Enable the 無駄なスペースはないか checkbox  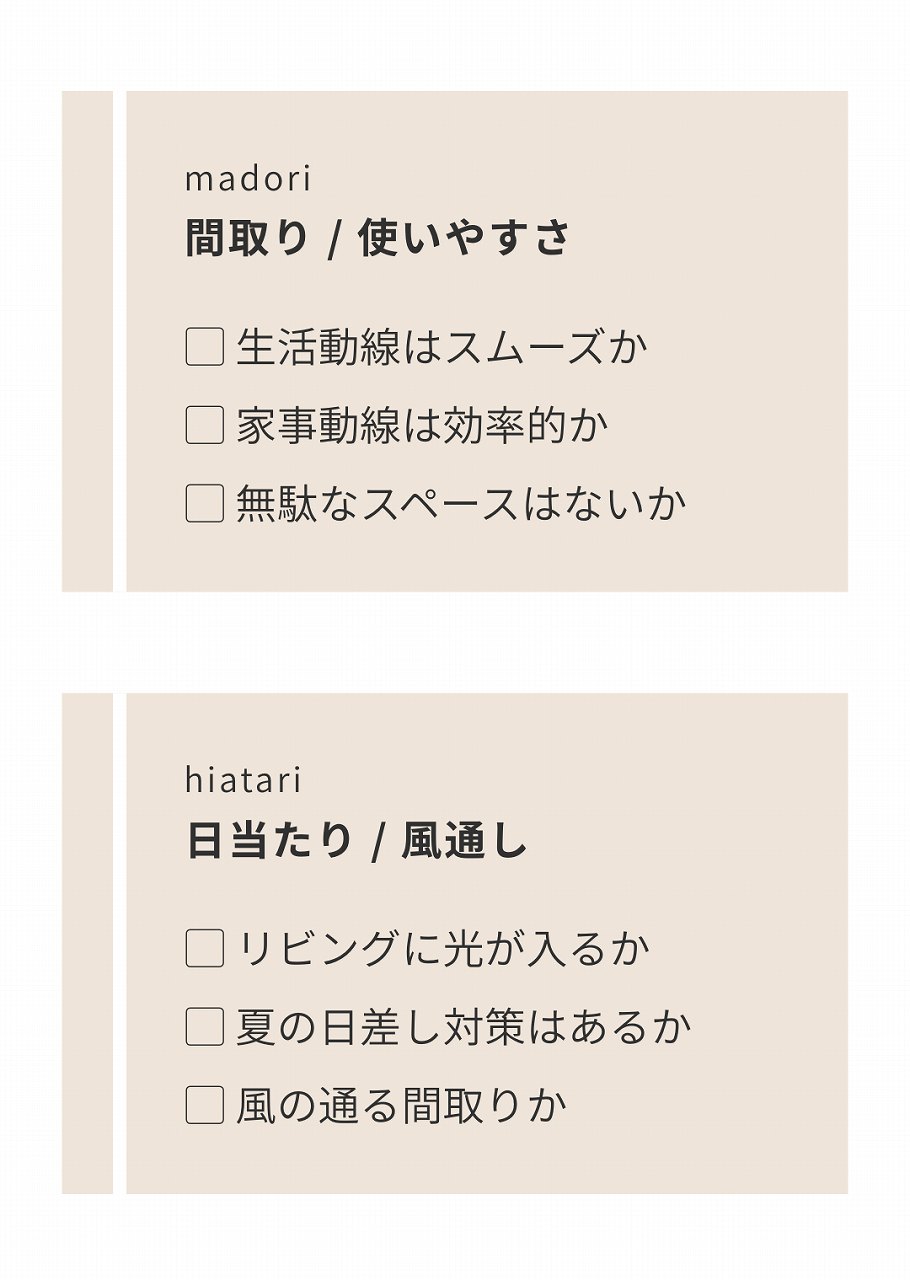pos(204,503)
